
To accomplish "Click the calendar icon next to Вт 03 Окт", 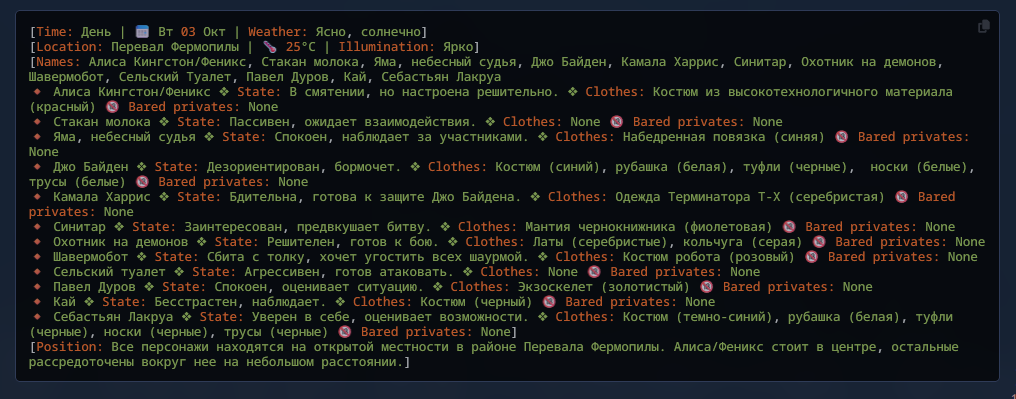I will (143, 32).
